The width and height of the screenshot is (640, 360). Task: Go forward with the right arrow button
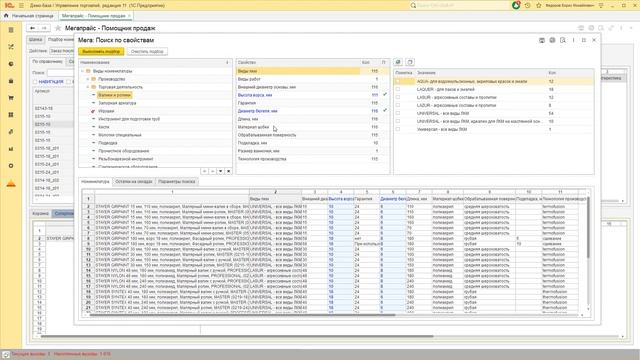coord(44,28)
